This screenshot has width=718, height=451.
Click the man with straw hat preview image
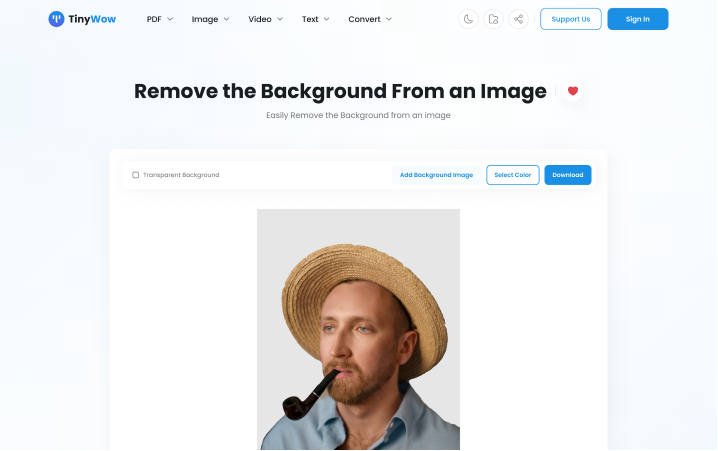[x=358, y=330]
